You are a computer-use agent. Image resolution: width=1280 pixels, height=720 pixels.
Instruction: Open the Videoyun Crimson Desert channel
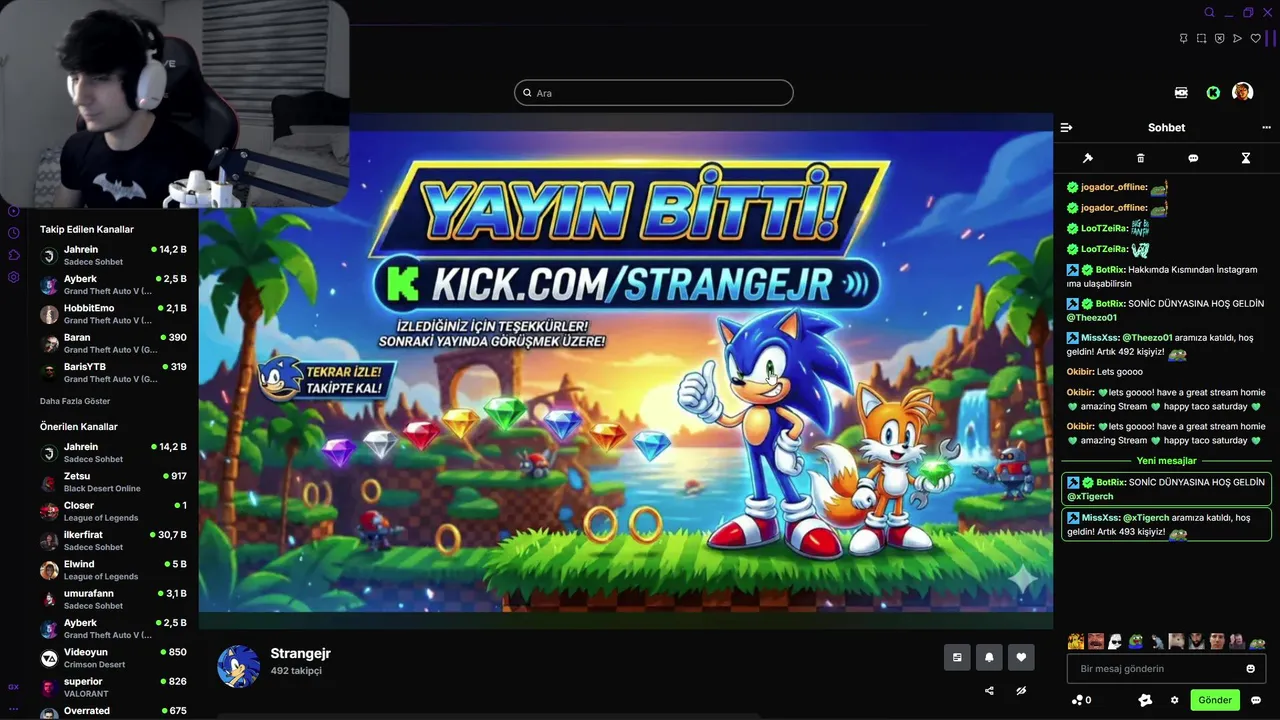coord(113,658)
